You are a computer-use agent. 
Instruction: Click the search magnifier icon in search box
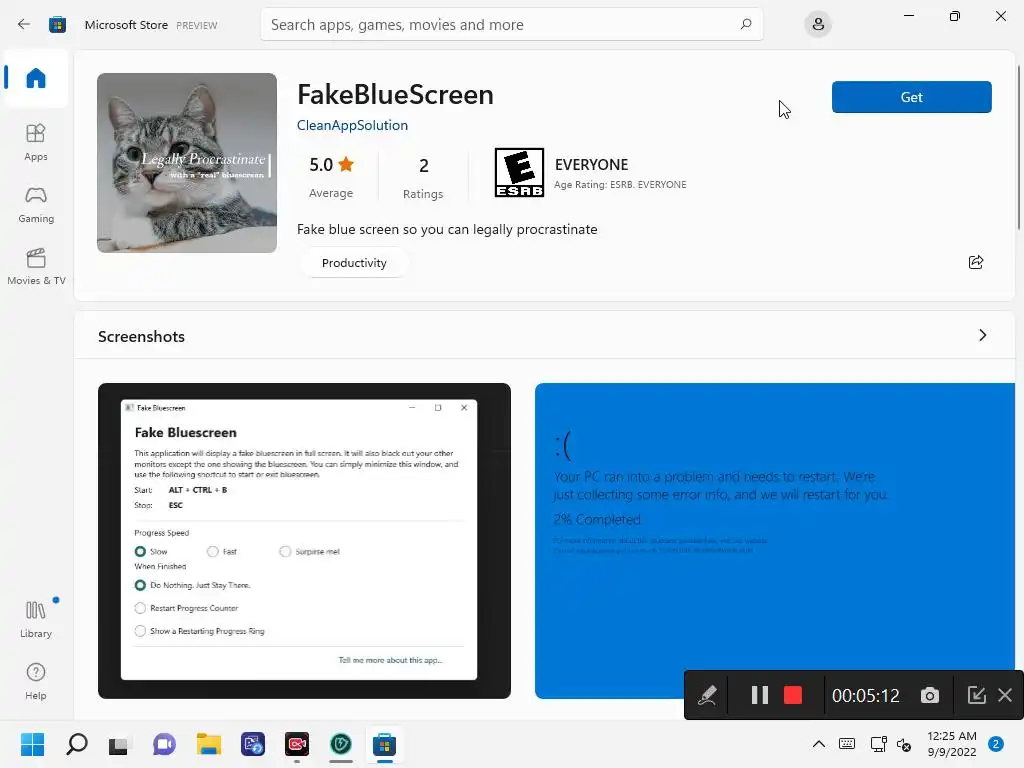[746, 24]
